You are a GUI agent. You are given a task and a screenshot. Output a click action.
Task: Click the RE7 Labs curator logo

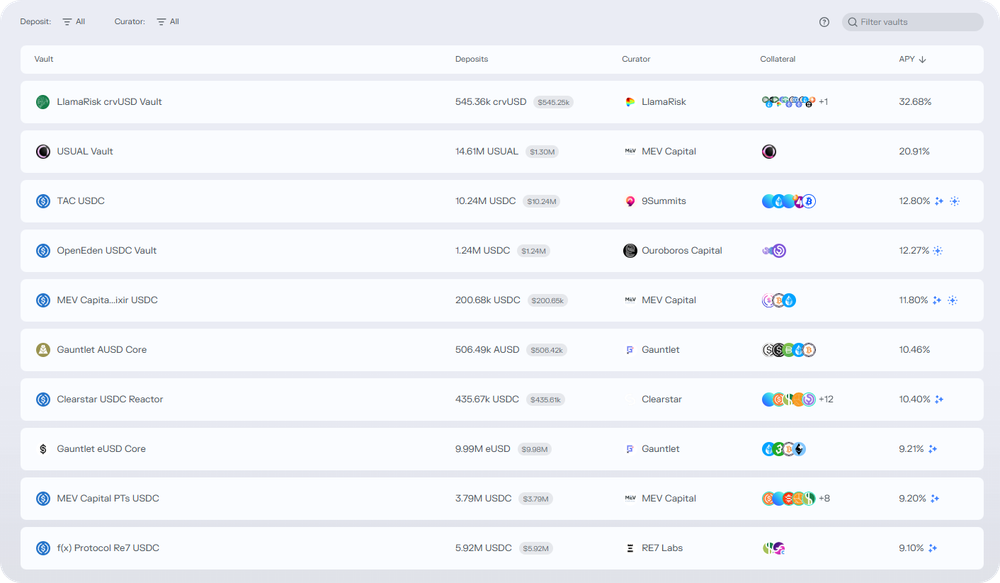coord(630,548)
